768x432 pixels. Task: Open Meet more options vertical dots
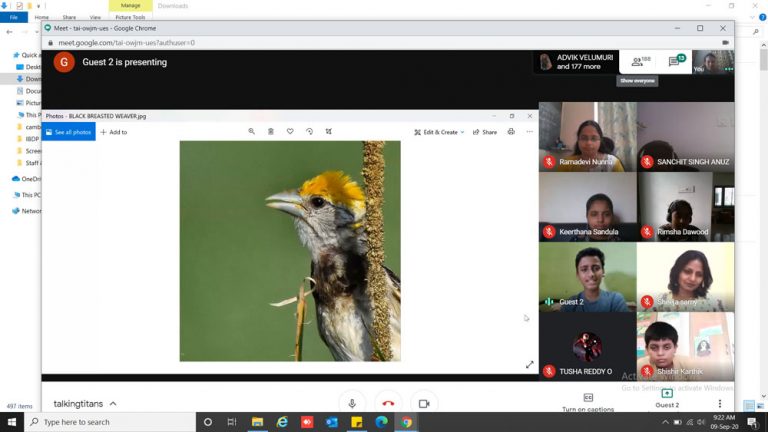coord(720,404)
